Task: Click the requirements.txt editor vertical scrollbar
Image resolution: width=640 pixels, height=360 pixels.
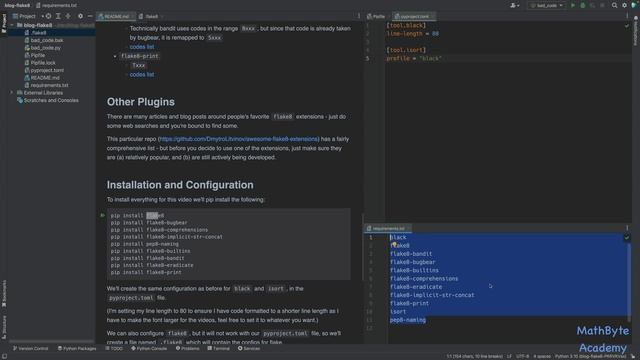Action: 629,282
